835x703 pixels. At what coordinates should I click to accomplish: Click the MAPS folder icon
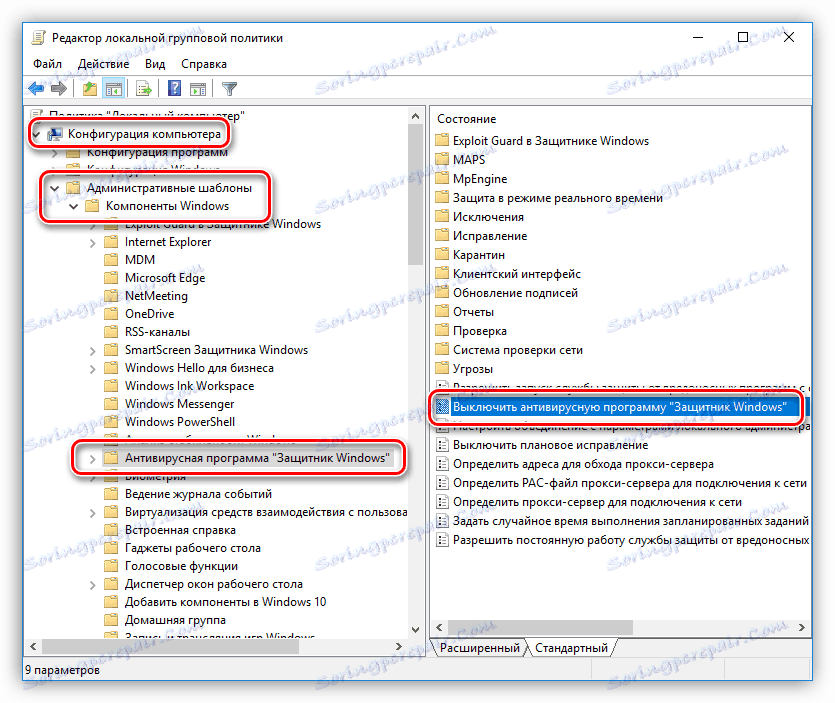442,159
